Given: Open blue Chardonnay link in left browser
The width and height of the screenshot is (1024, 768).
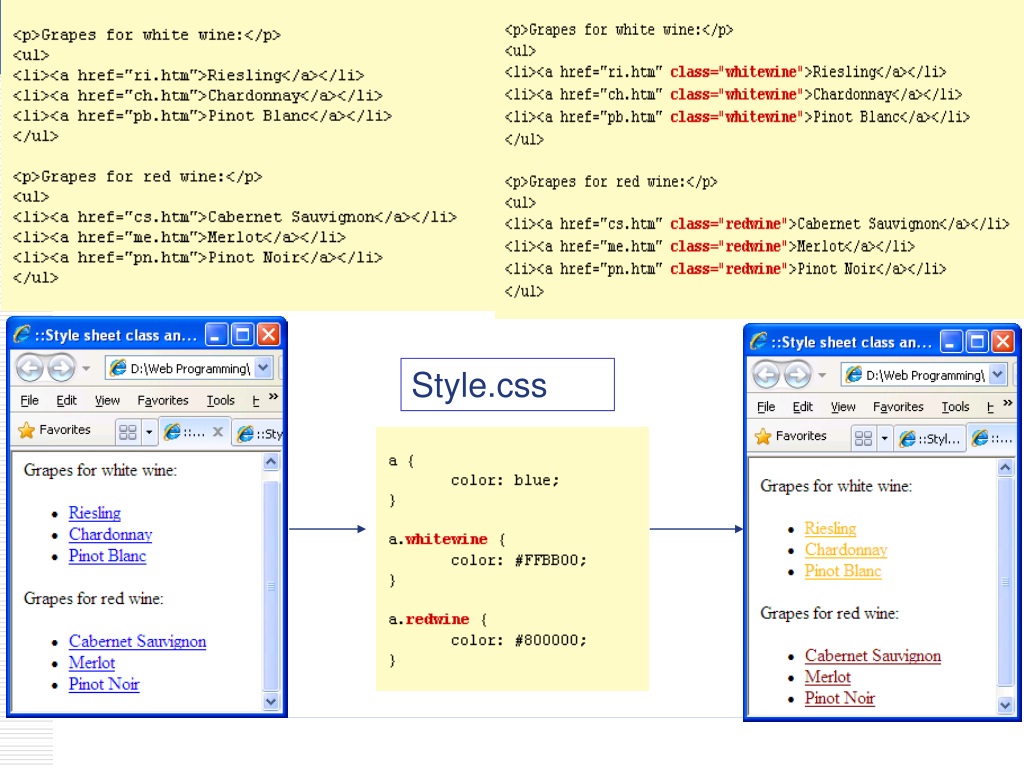Looking at the screenshot, I should point(110,534).
